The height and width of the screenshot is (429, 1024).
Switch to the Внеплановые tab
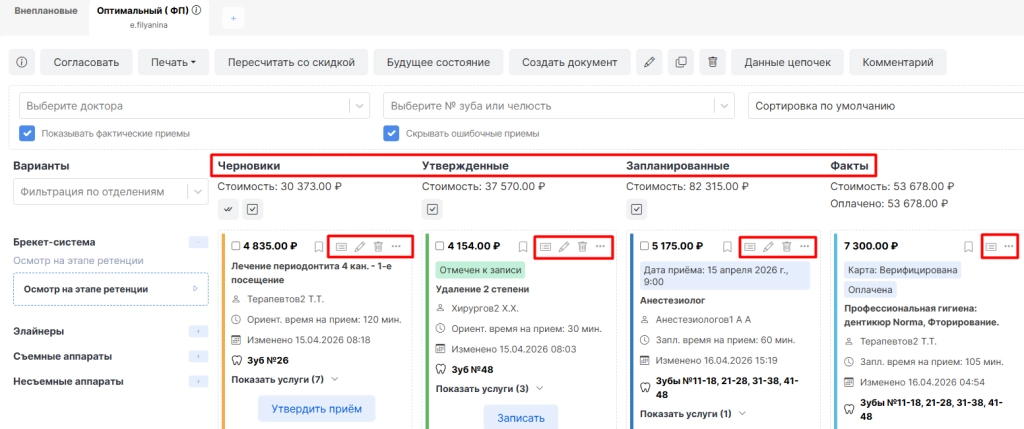46,11
